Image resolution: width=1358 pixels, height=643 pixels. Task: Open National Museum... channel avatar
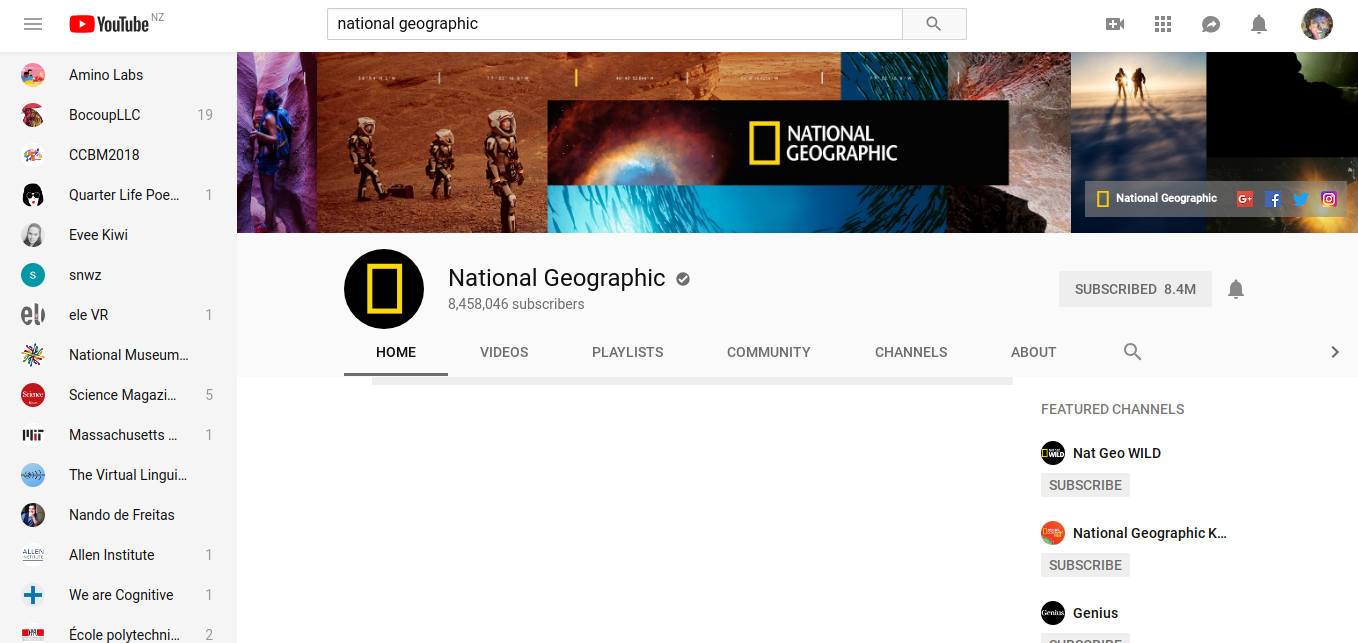[x=33, y=355]
